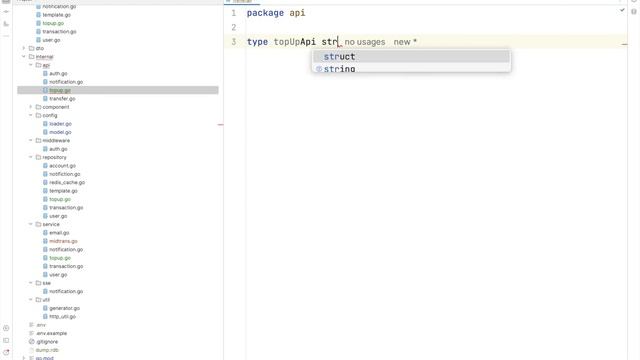Viewport: 640px width, 360px height.
Task: Click the type icon beside string suggestion
Action: [319, 69]
